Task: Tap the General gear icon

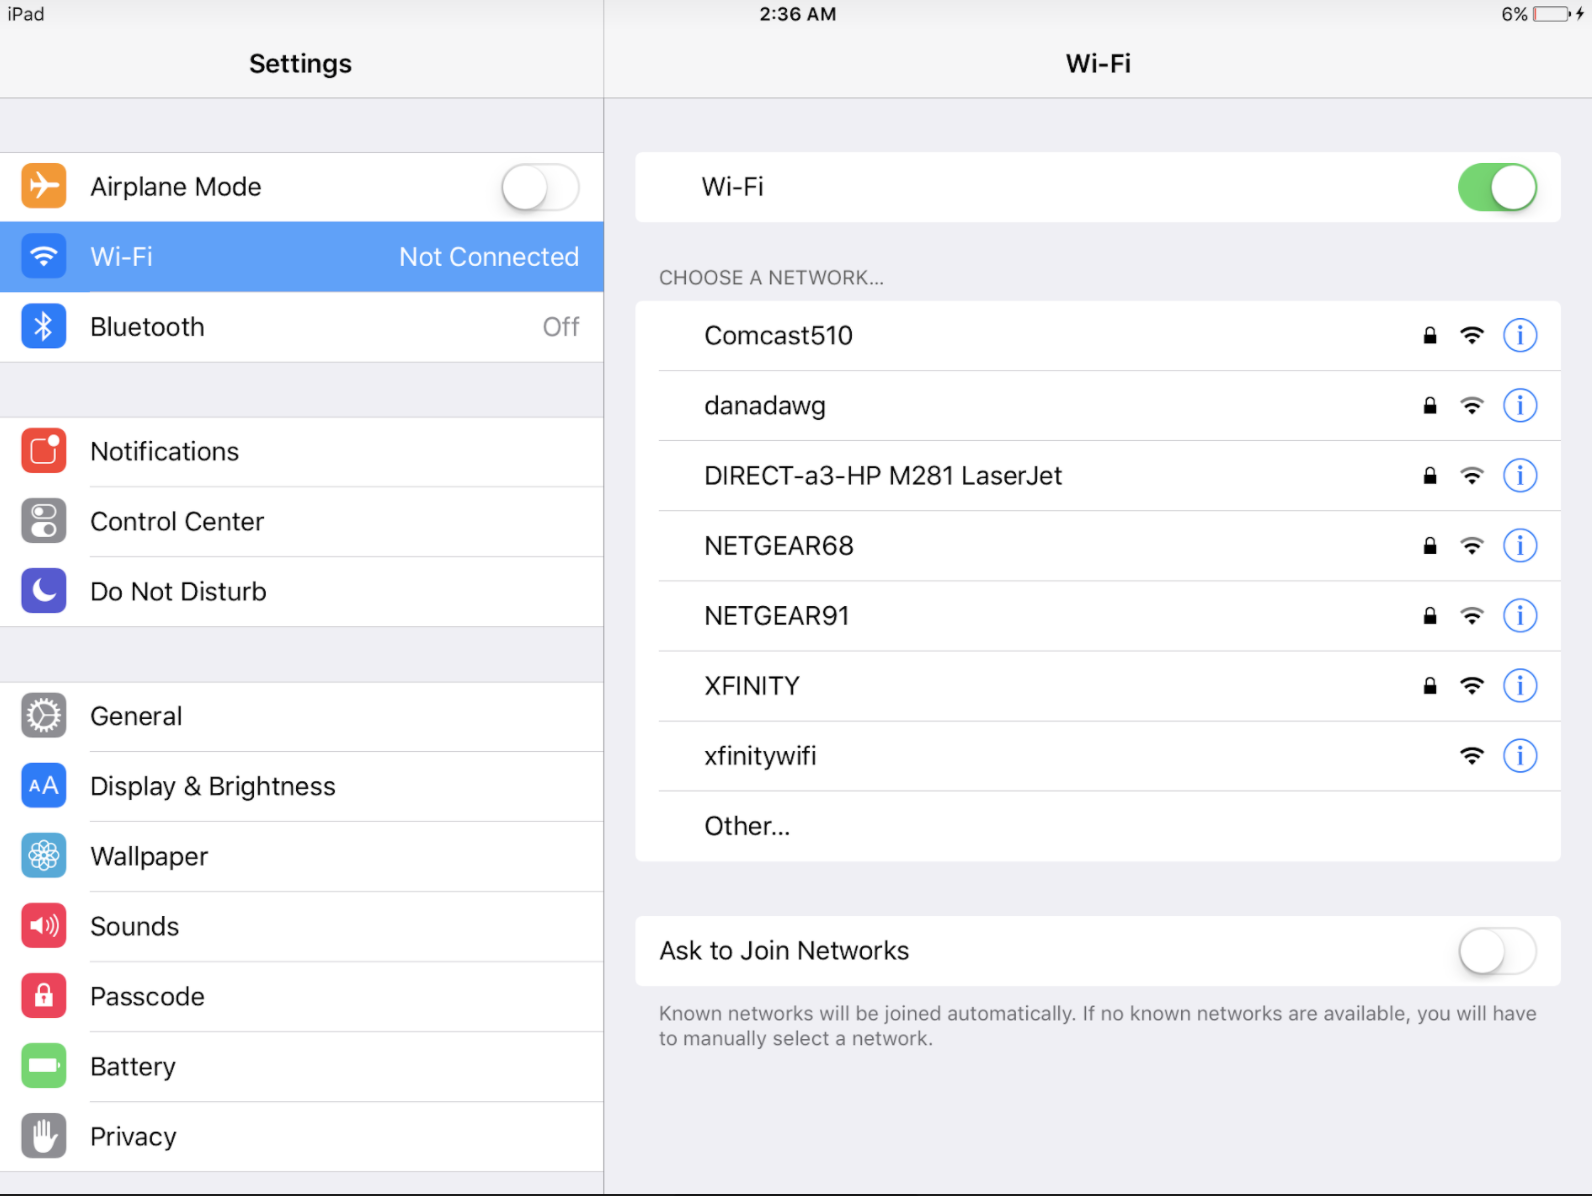Action: pyautogui.click(x=44, y=716)
